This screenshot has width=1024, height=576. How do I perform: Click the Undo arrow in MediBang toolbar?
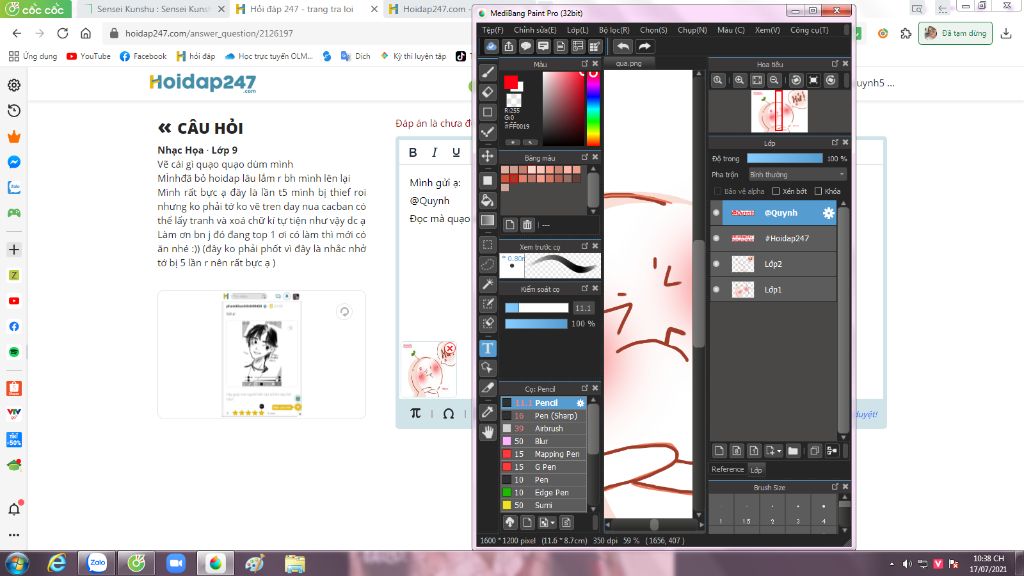click(x=623, y=46)
